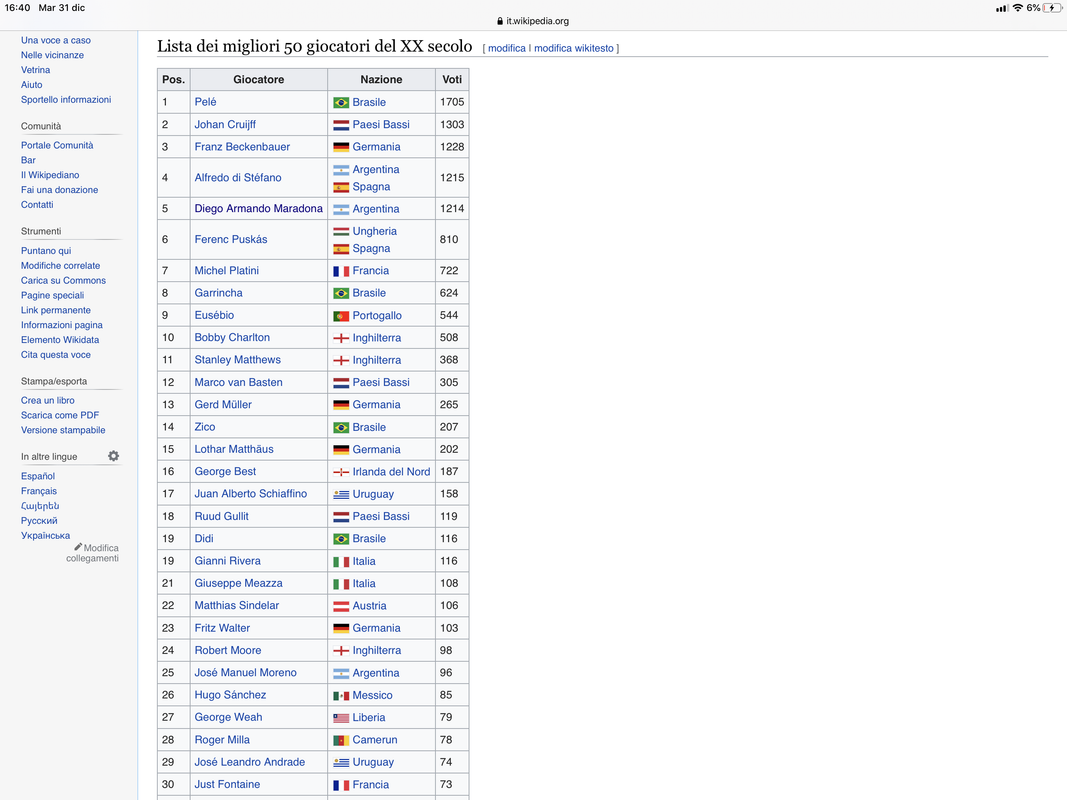Click Spagna flag in di Stéfano row

pos(341,187)
